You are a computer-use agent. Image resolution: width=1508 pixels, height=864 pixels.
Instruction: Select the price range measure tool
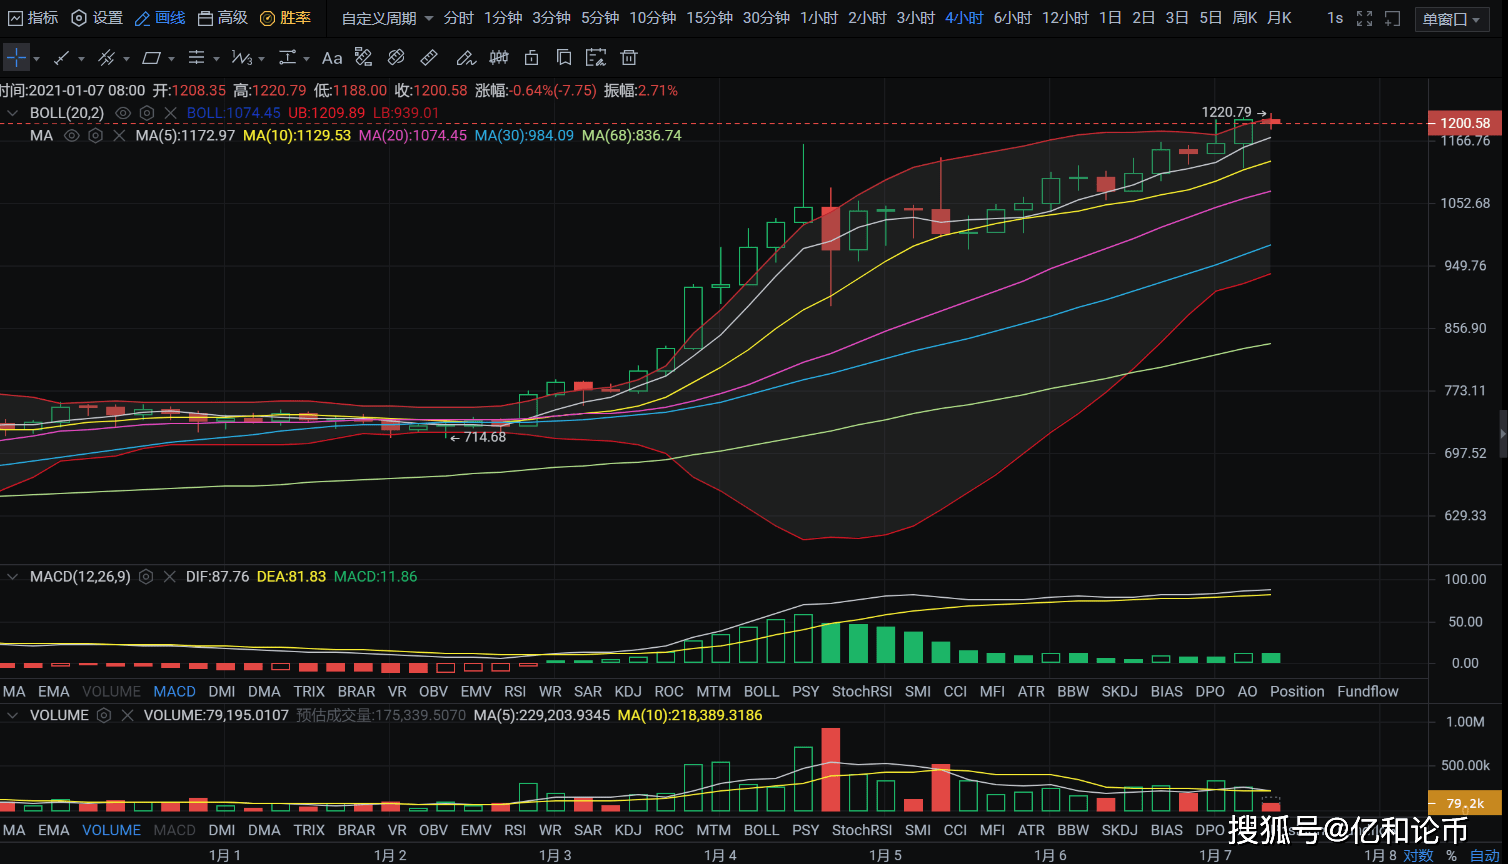point(288,58)
